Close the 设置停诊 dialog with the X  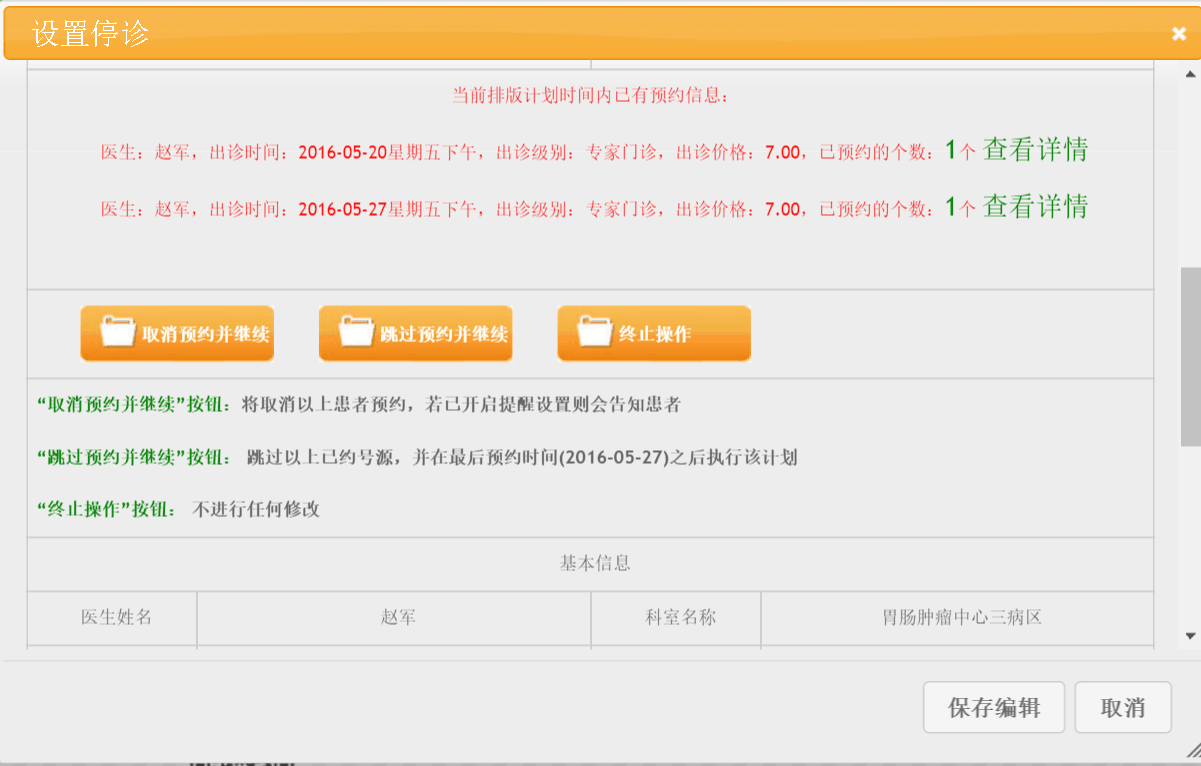(x=1179, y=34)
